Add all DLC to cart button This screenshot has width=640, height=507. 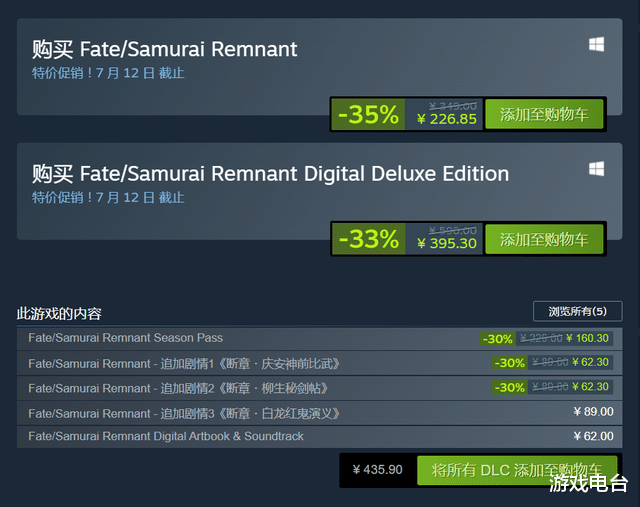tap(517, 470)
